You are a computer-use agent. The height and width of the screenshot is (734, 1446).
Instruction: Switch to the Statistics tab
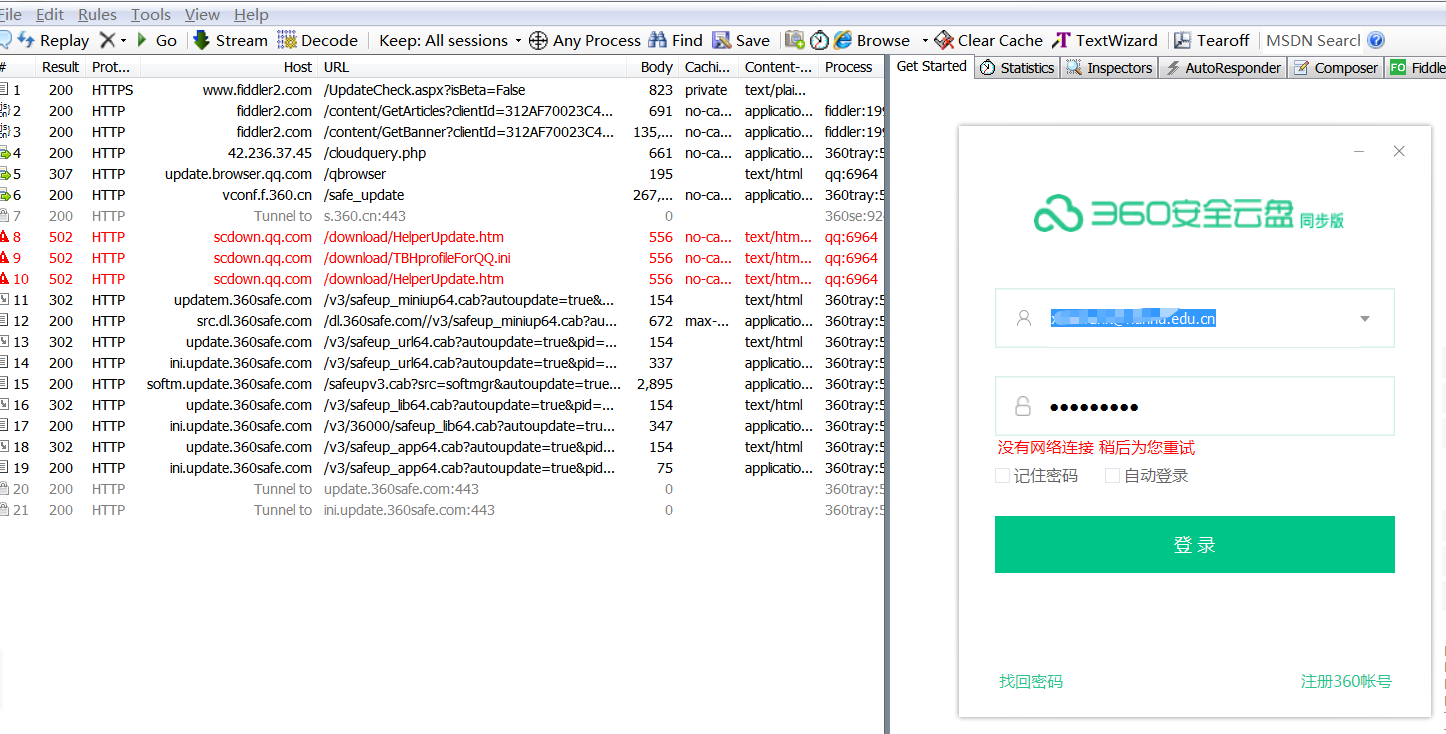tap(1016, 68)
